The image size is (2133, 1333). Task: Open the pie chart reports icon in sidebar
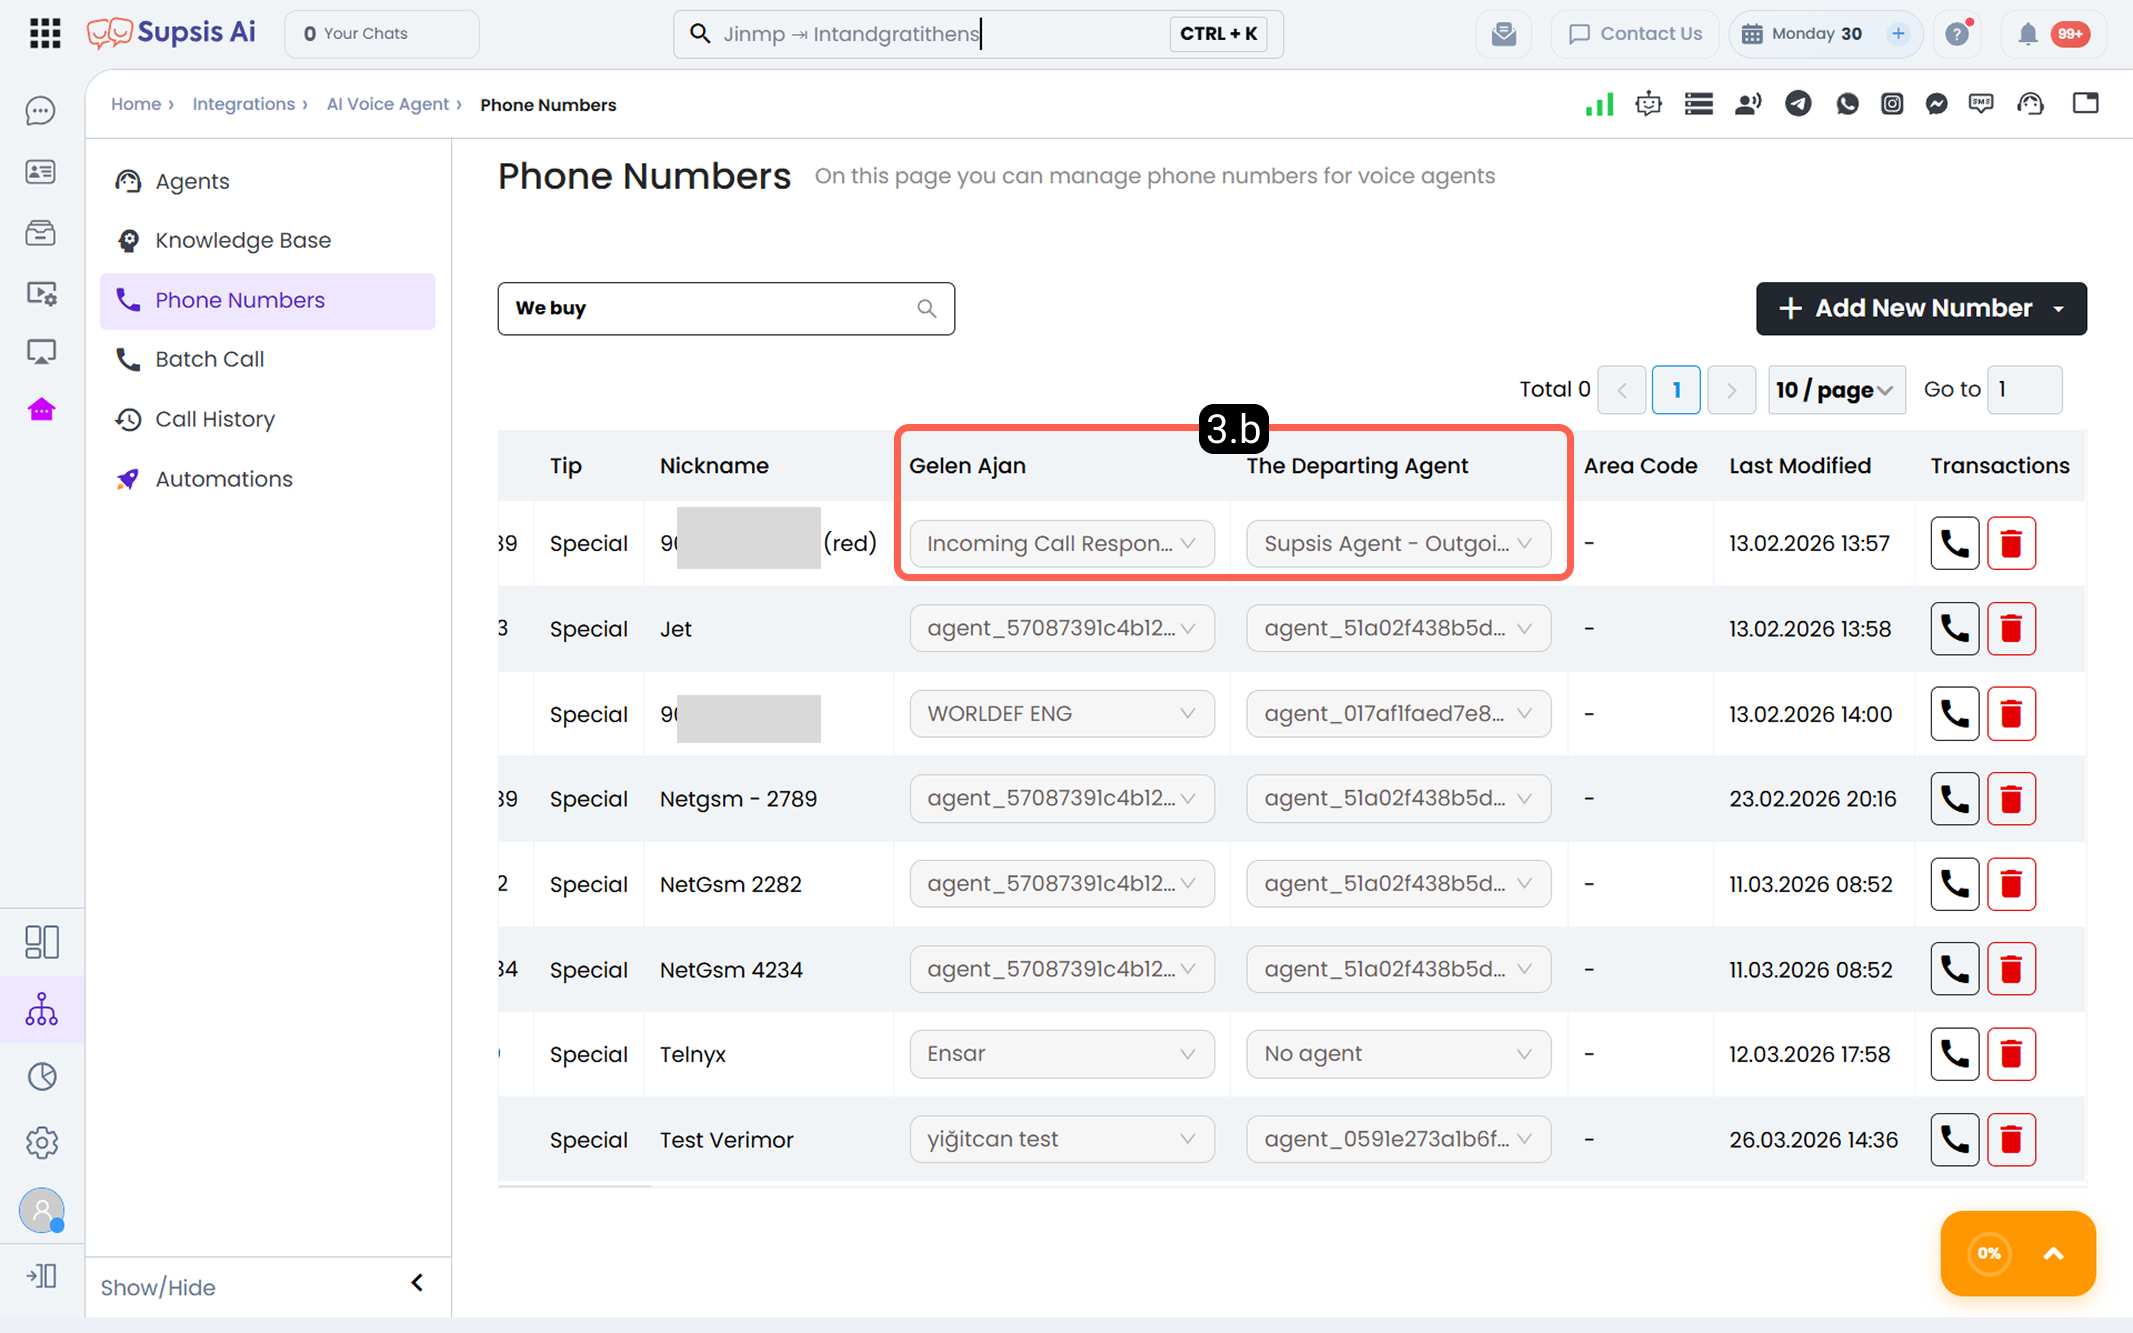tap(42, 1076)
